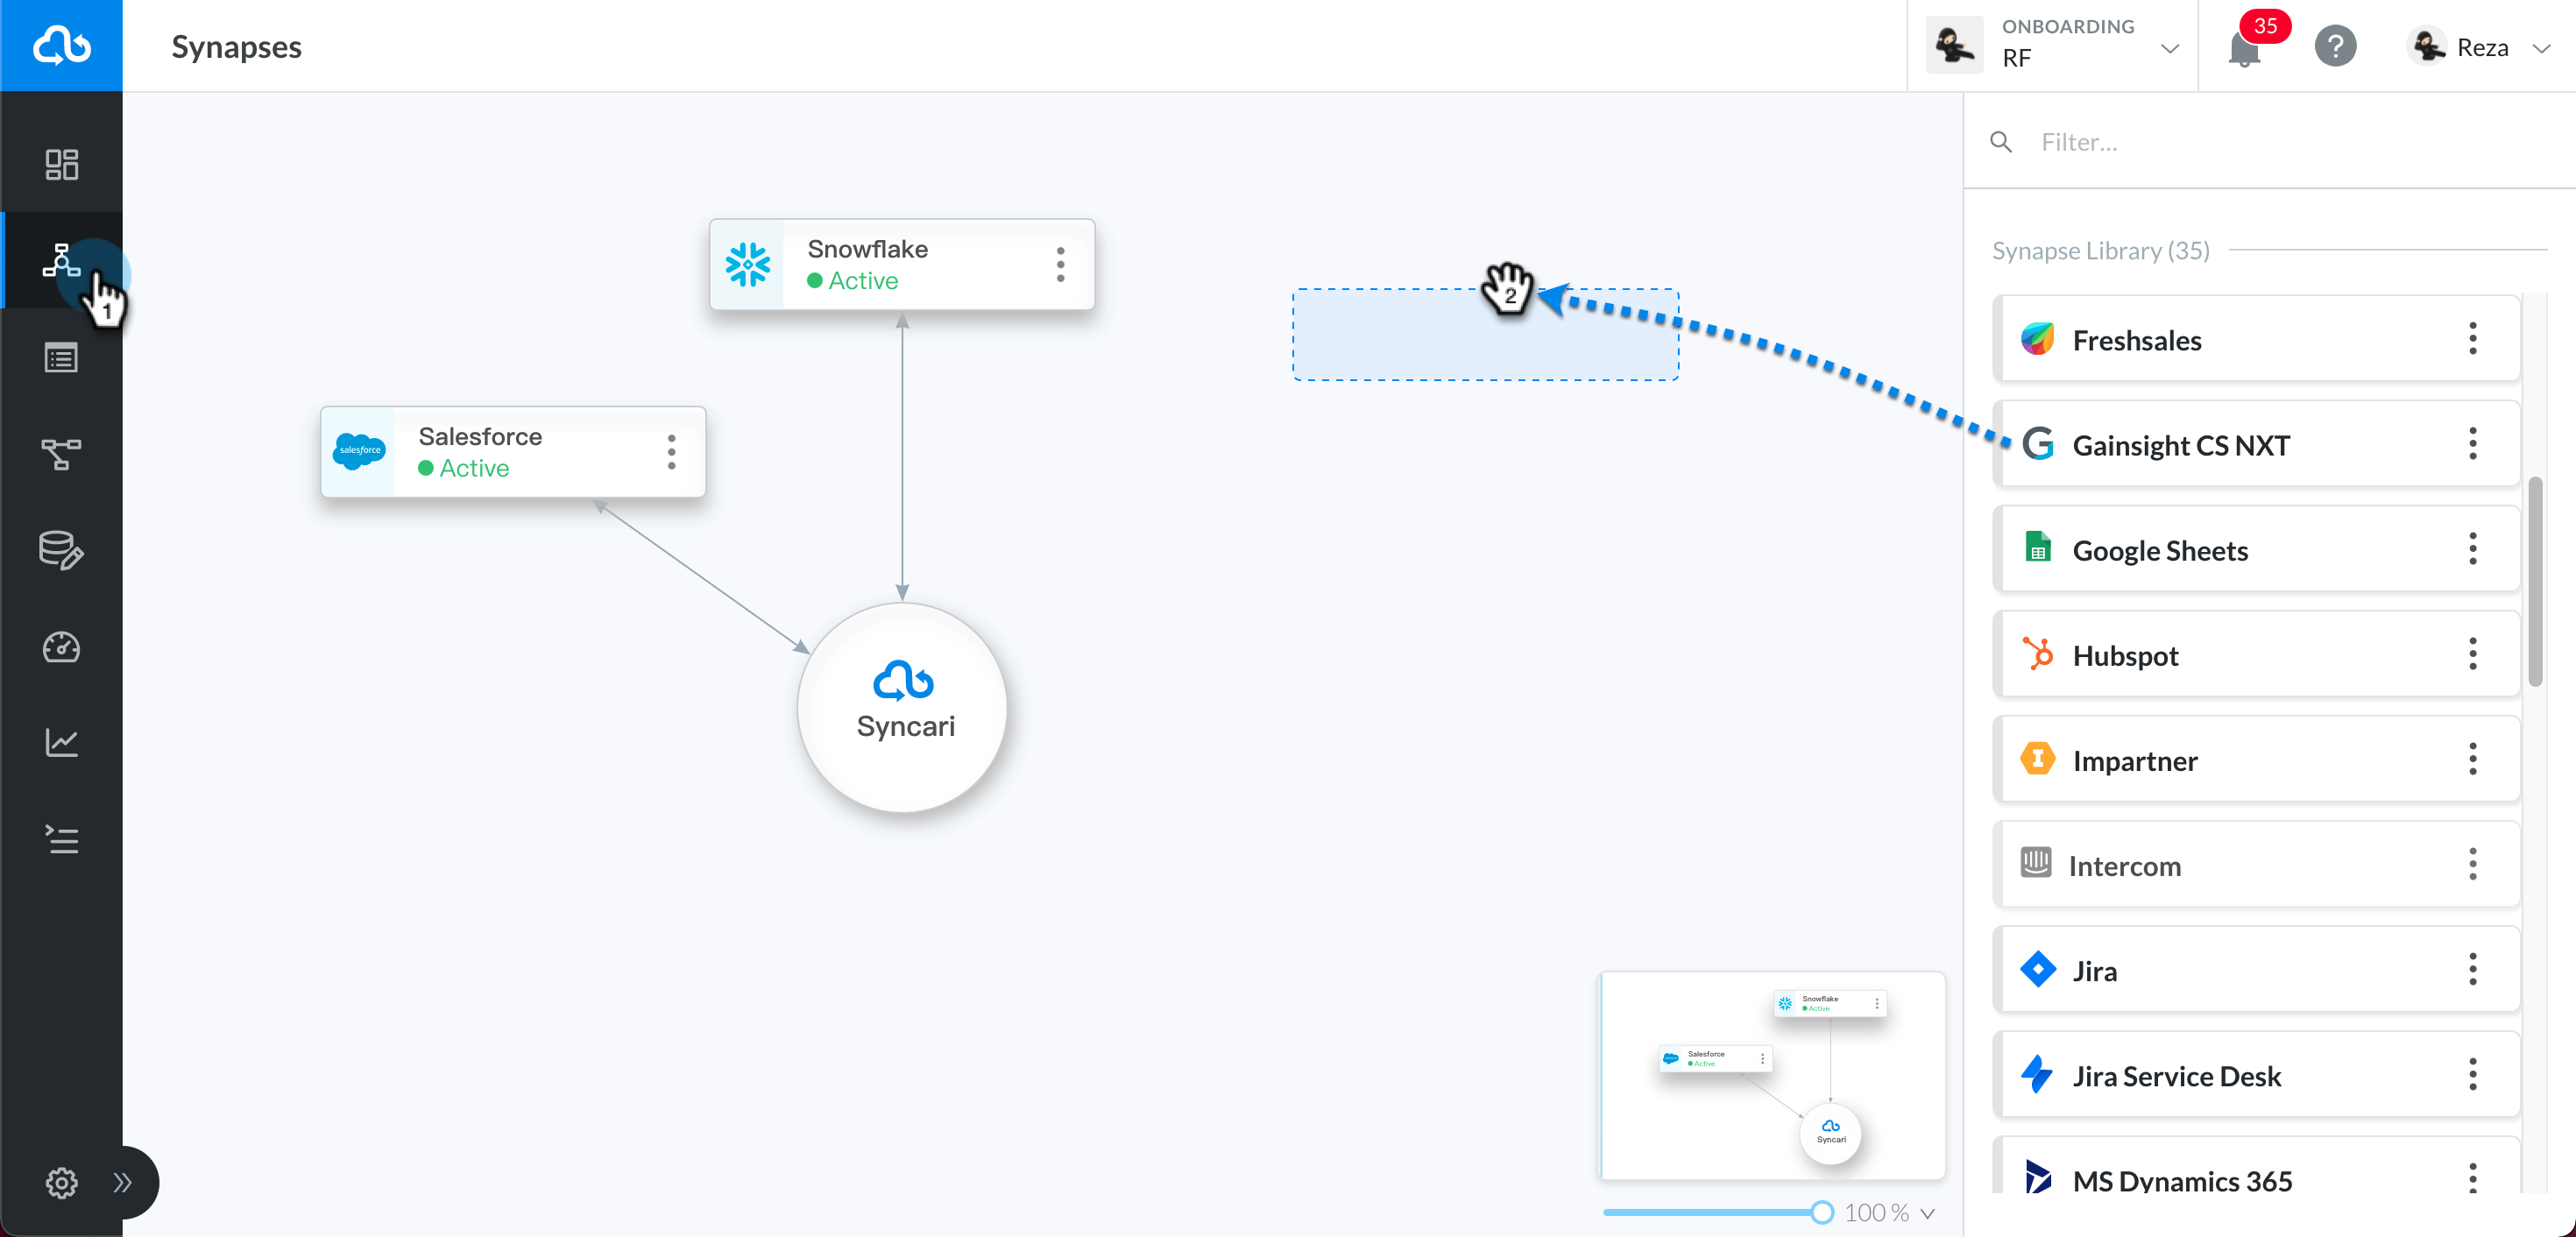Screen dimensions: 2576x1237
Task: Click the Syncari cloud logo in top-left
Action: (x=61, y=46)
